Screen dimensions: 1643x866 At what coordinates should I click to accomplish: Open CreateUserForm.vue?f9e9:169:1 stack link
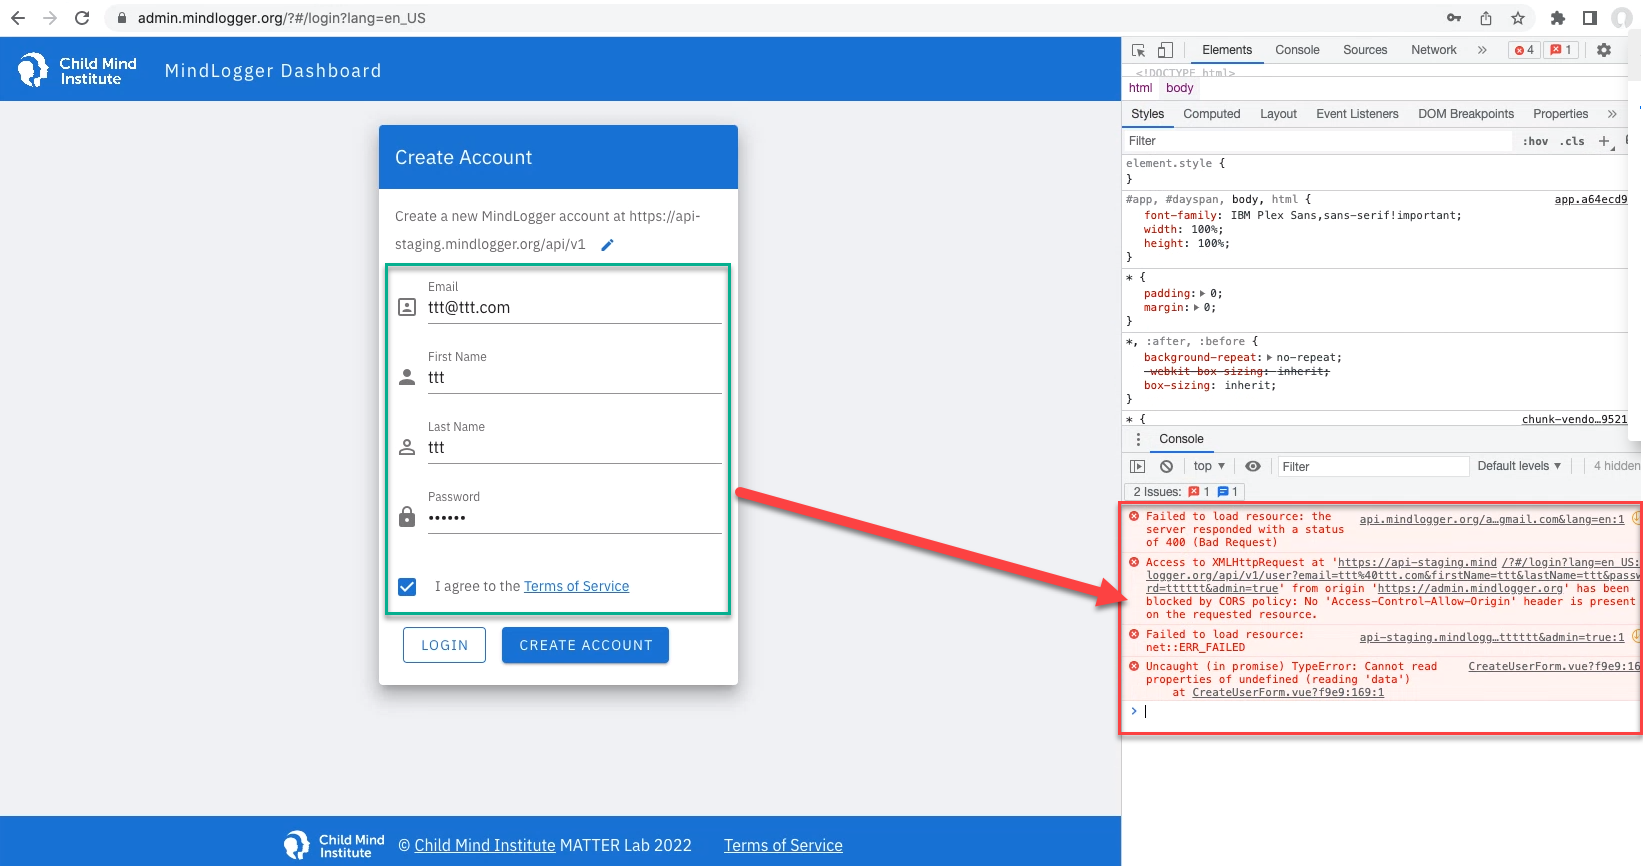click(x=1288, y=693)
